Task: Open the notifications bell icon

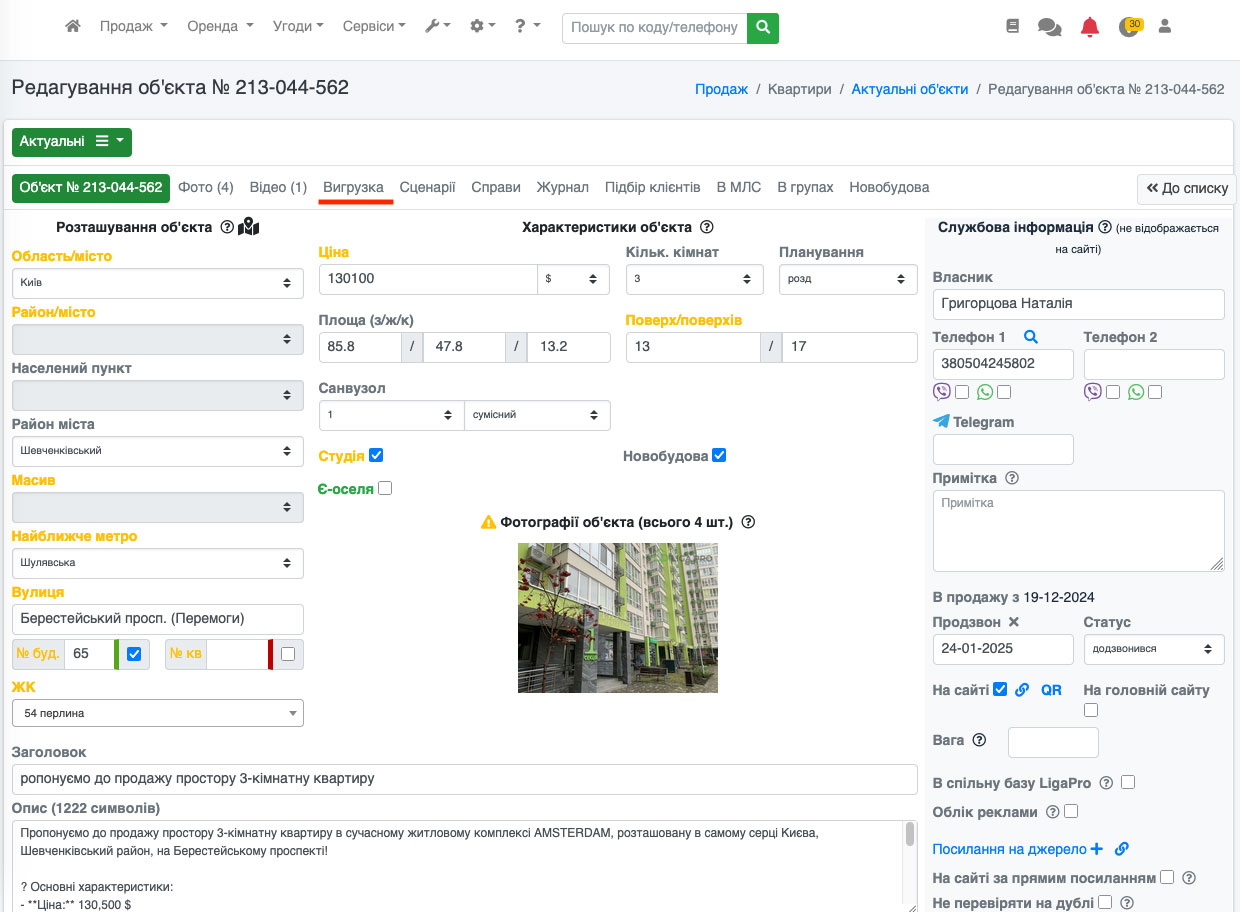Action: tap(1089, 27)
